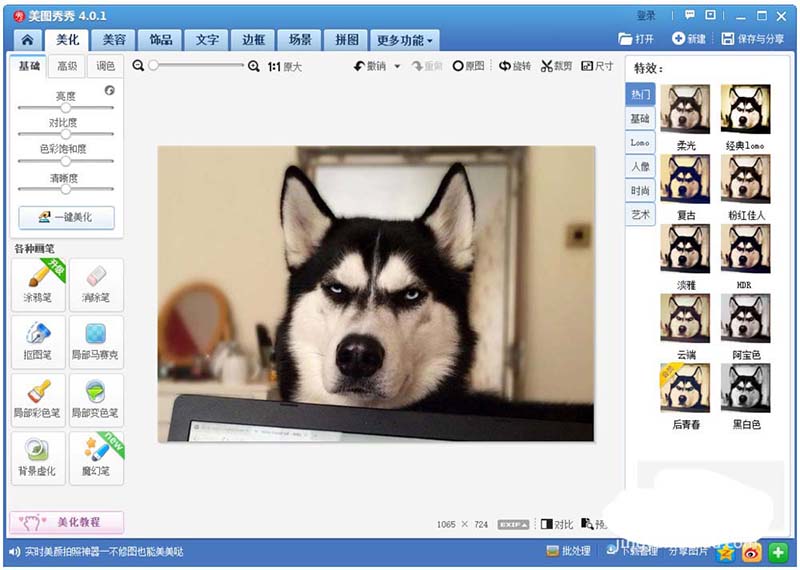Select the 消除笔 eraser tool
Screen dimensions: 800x570
tap(96, 285)
